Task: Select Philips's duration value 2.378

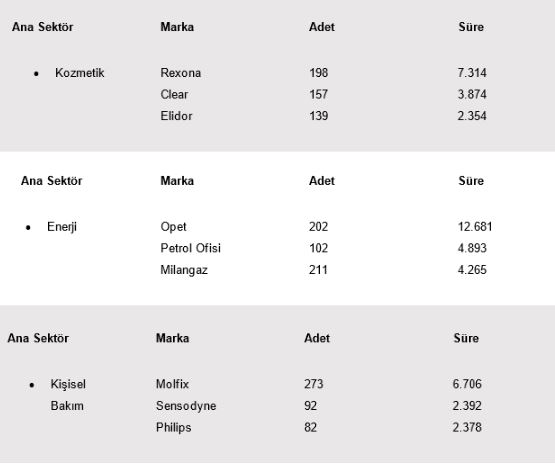Action: click(467, 428)
